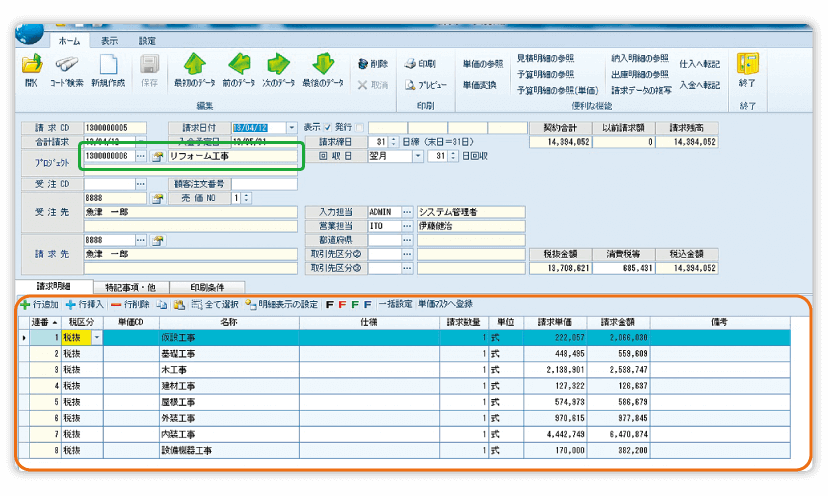Select the 内装工事 row in table
Screen dimensions: 828x496
[x=404, y=434]
